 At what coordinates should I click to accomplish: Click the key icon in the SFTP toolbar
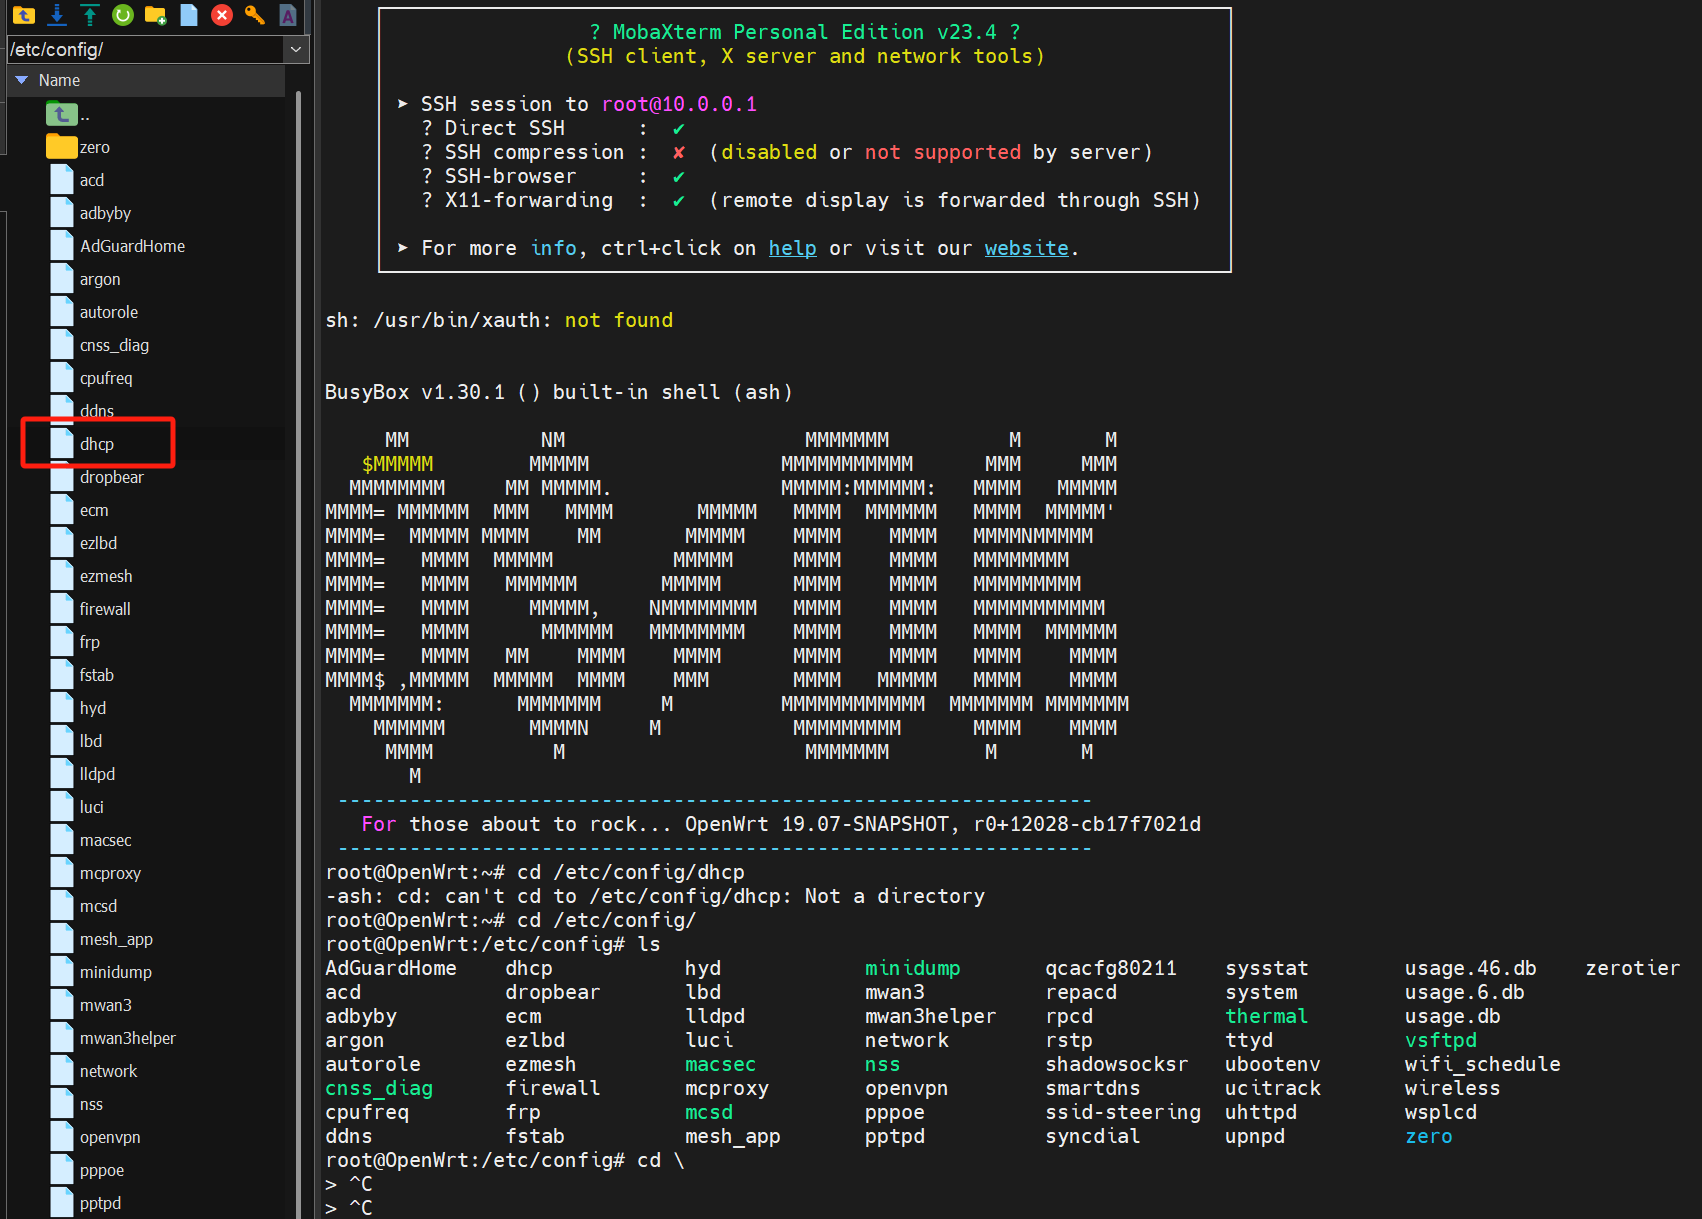255,15
